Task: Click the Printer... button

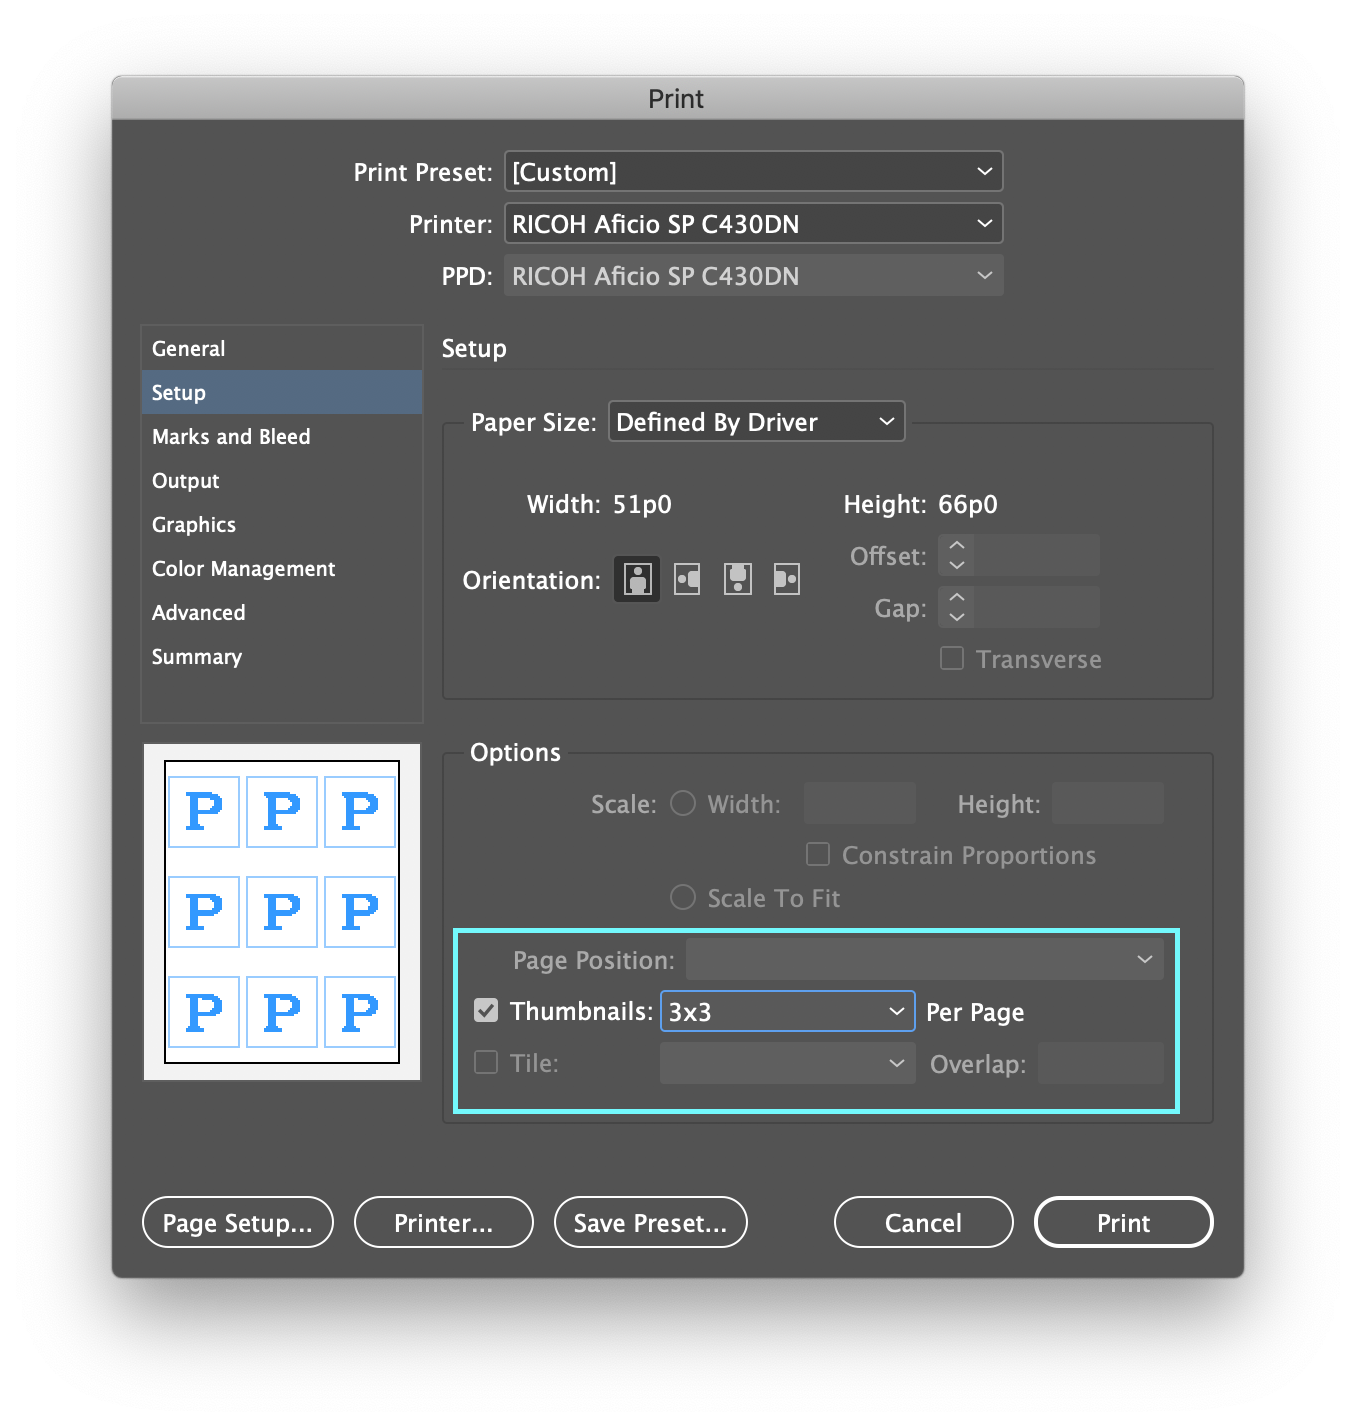Action: click(x=444, y=1222)
